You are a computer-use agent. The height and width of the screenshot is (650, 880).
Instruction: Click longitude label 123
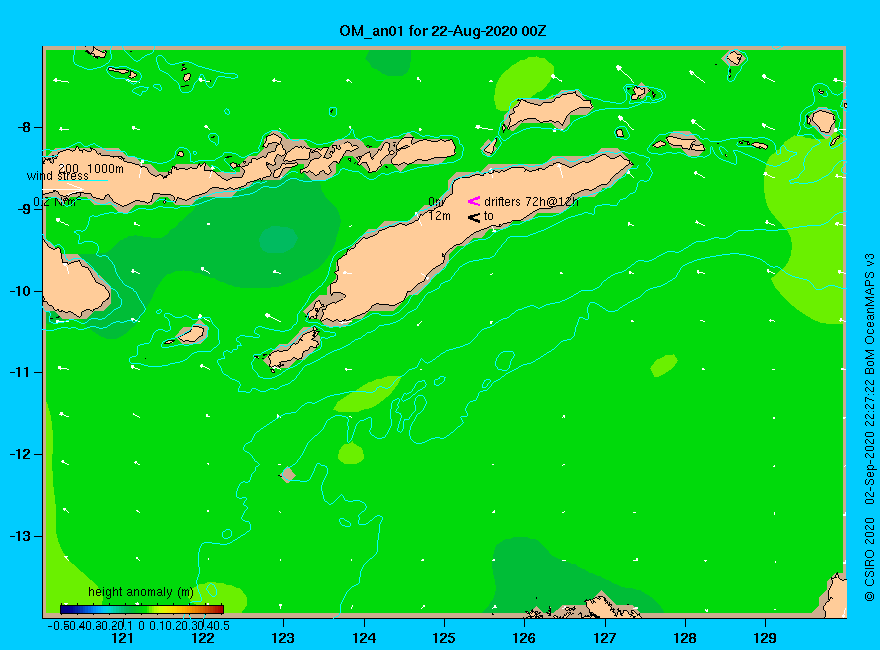coord(283,638)
